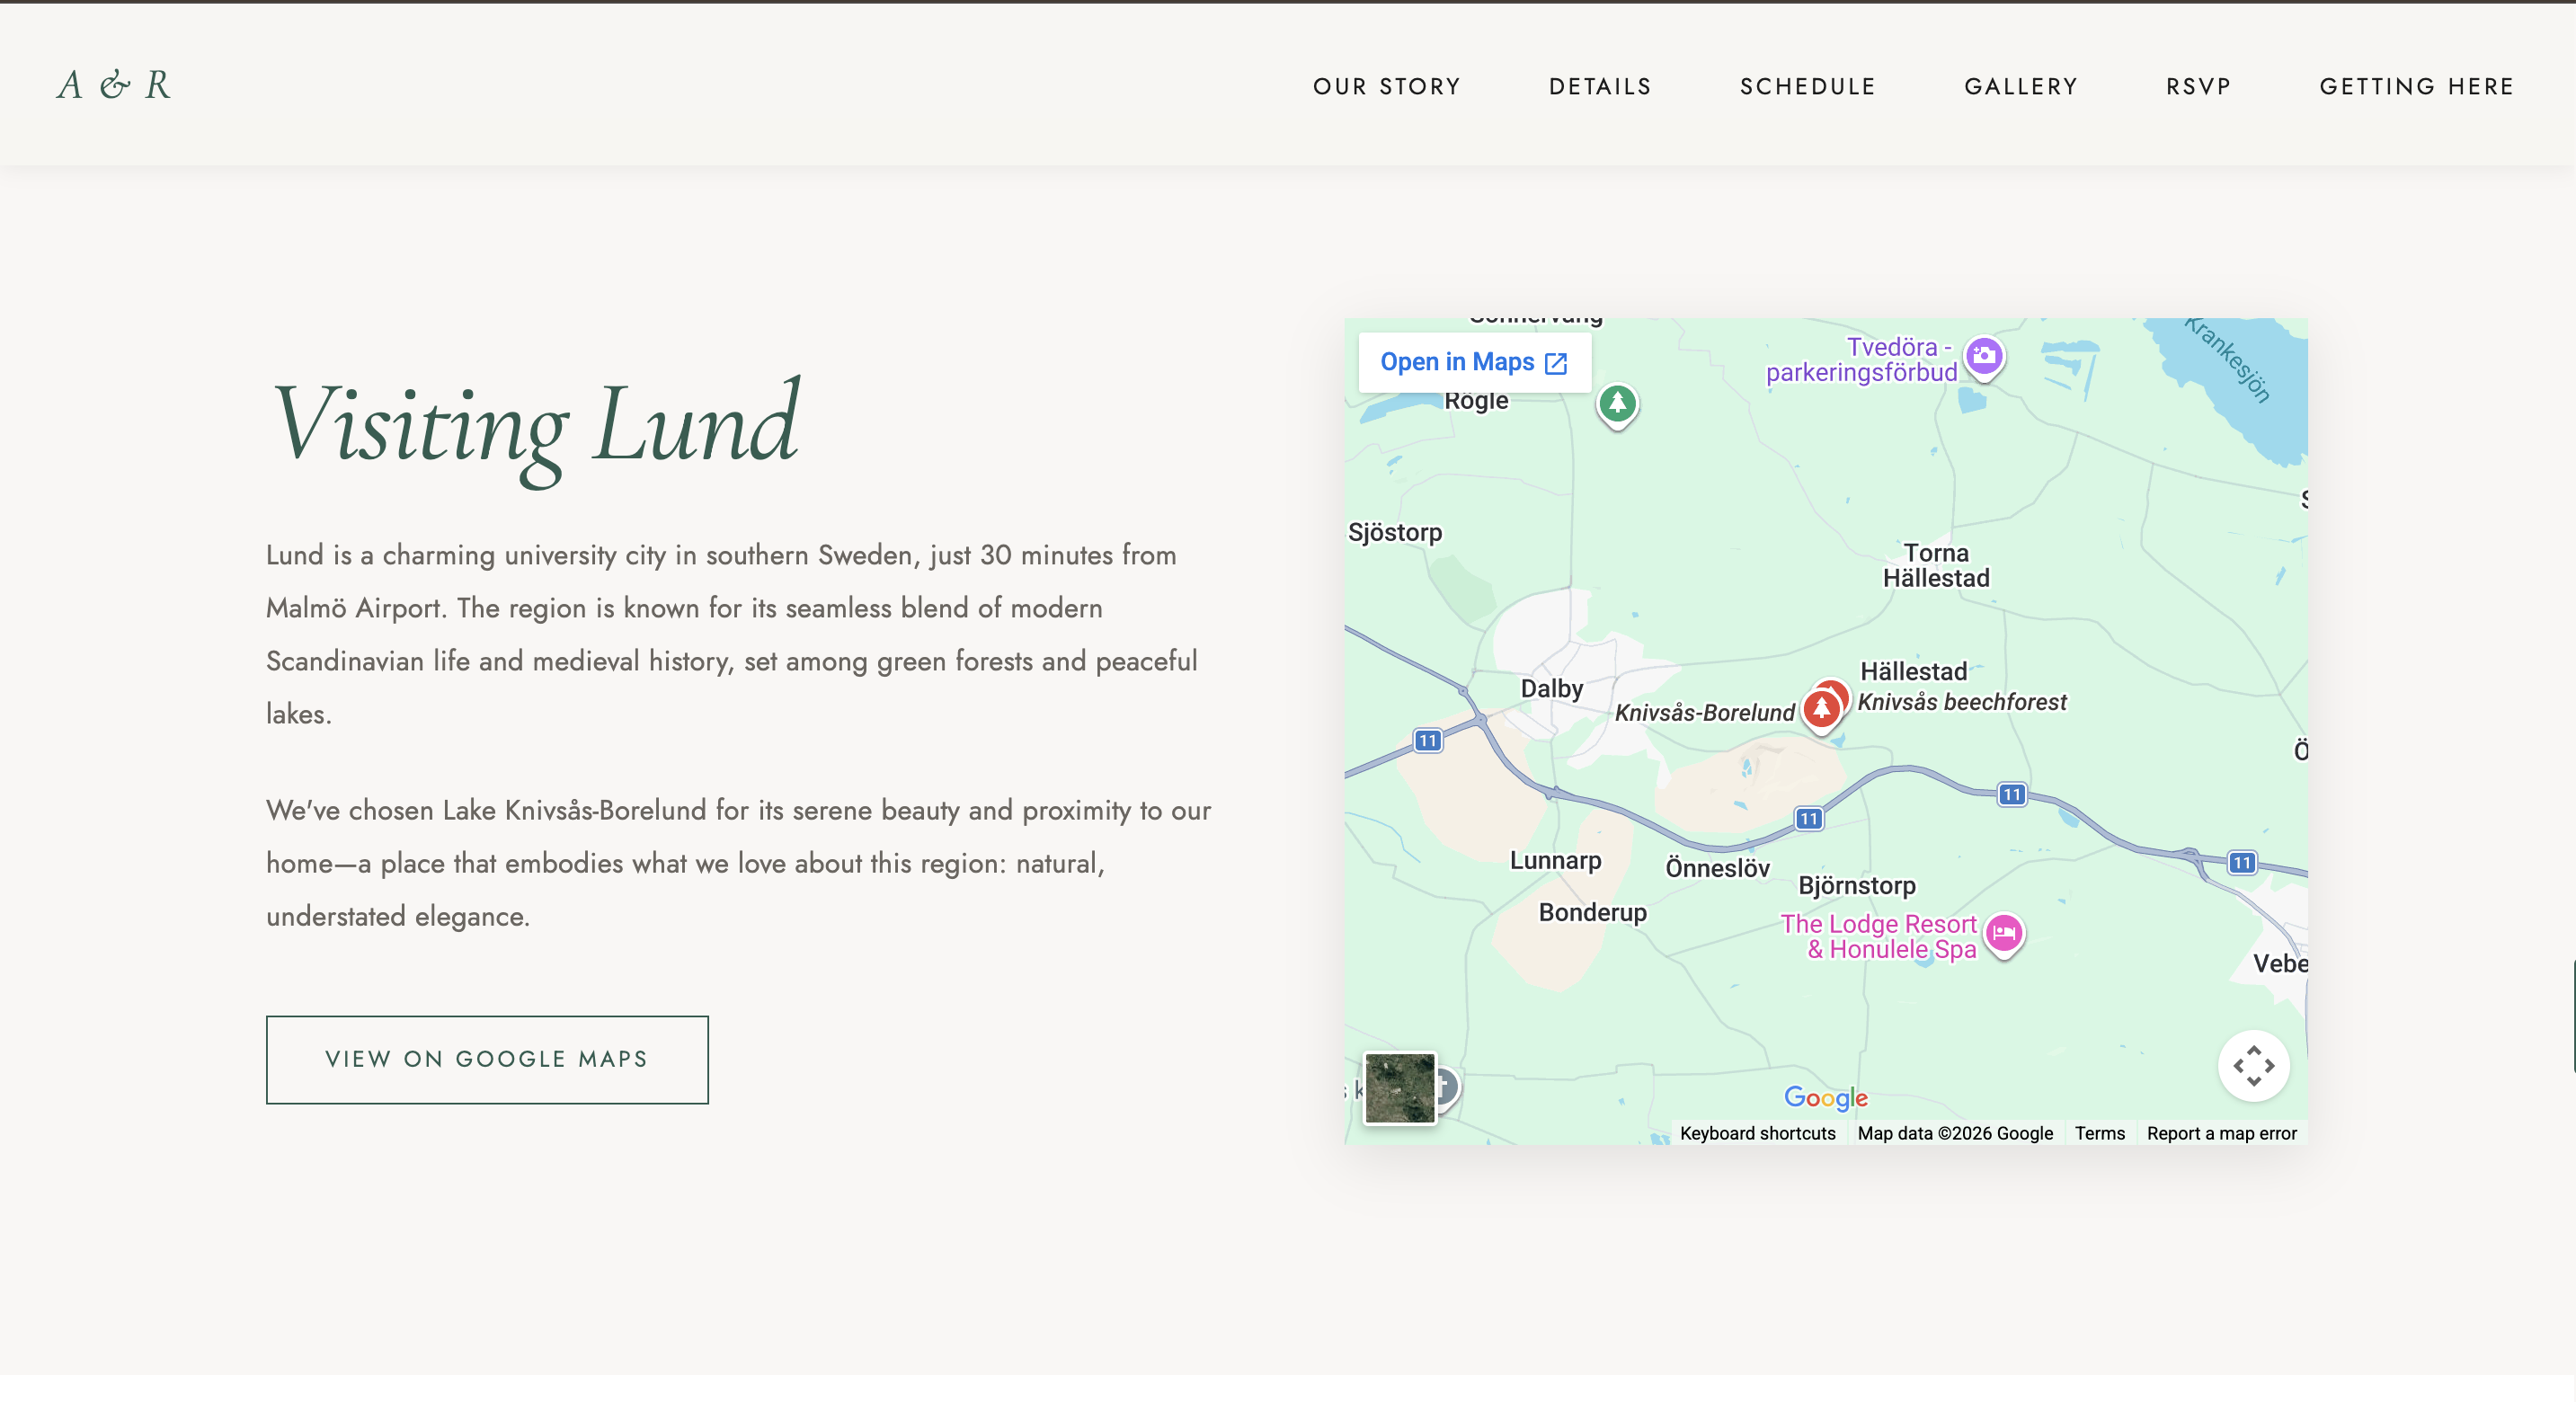Switch to satellite view thumbnail
The width and height of the screenshot is (2576, 1402).
pos(1400,1088)
